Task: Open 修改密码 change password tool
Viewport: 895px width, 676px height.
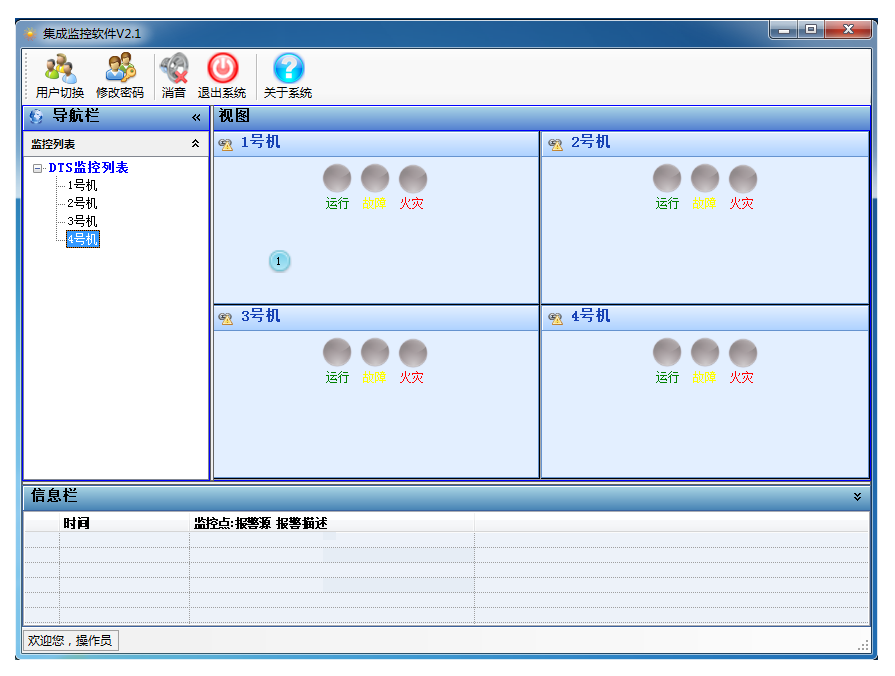Action: pos(120,69)
